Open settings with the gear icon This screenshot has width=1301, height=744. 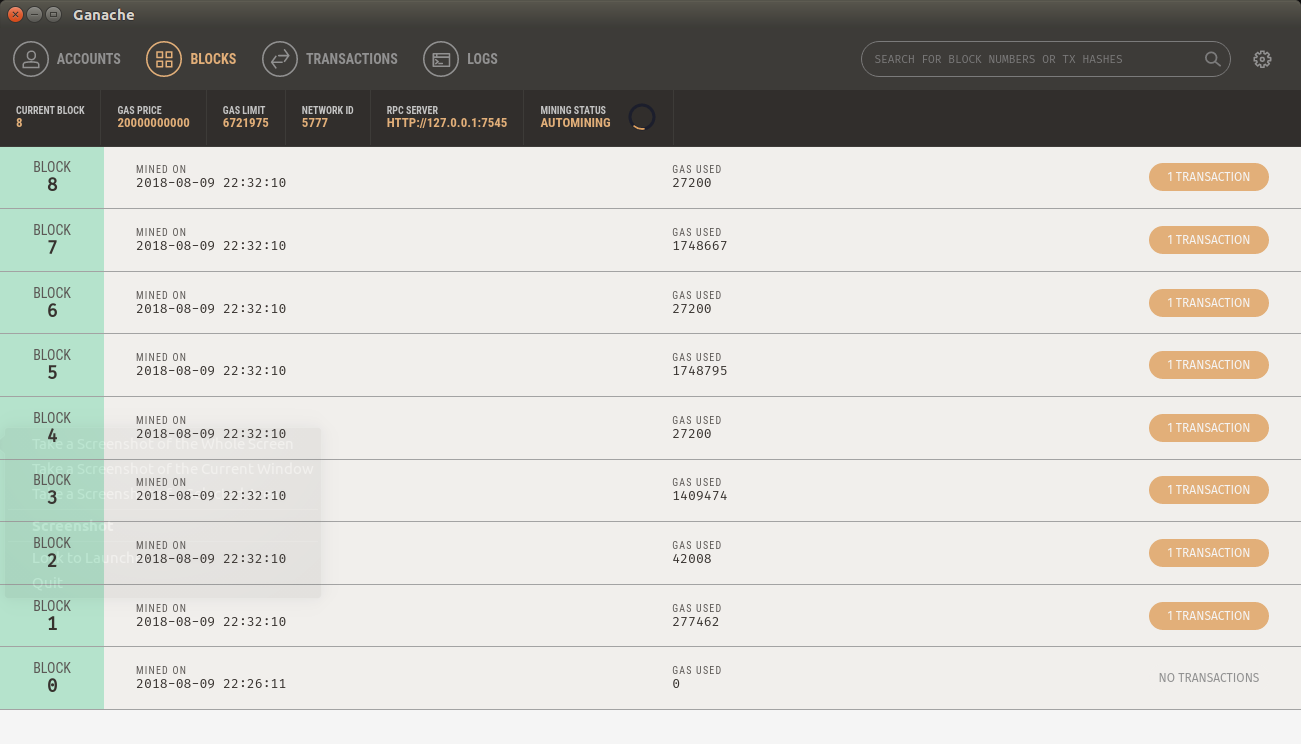[1262, 59]
